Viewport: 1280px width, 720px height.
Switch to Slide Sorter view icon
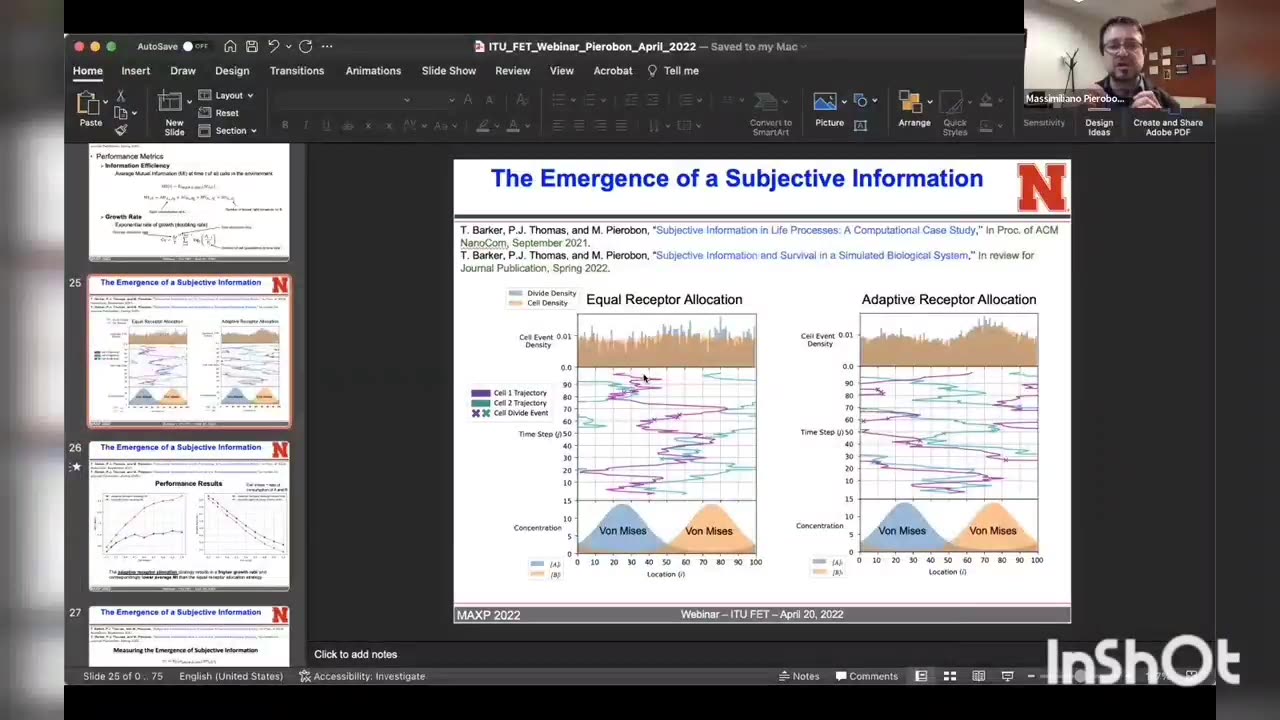point(950,676)
